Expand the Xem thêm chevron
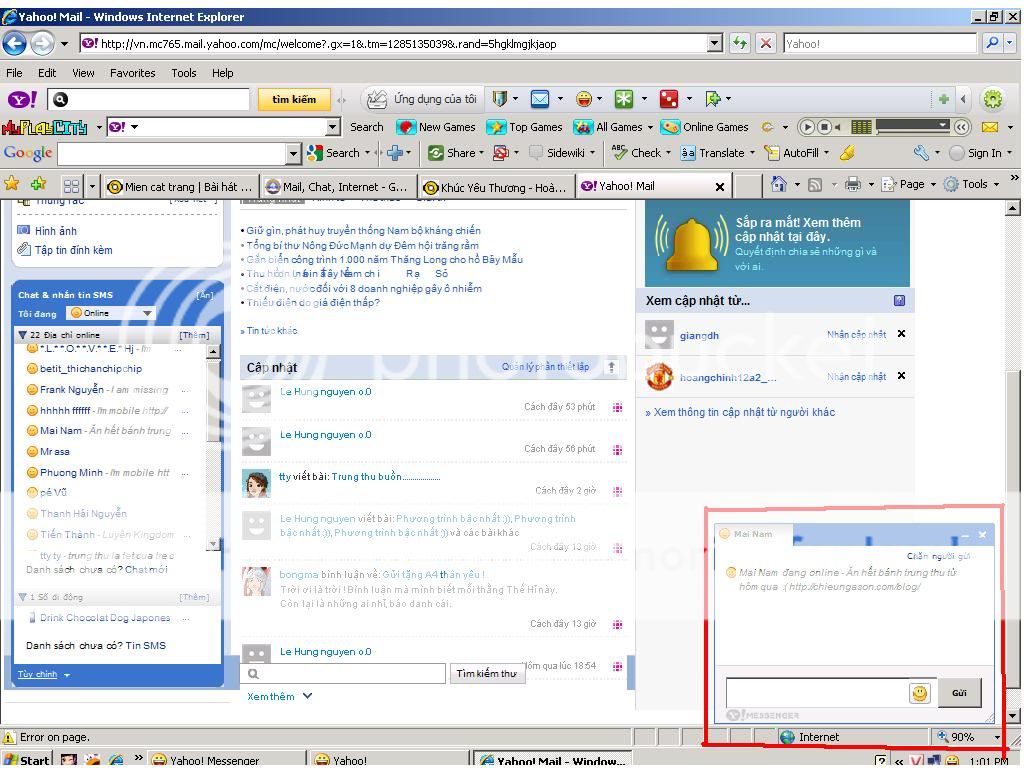 pyautogui.click(x=307, y=696)
